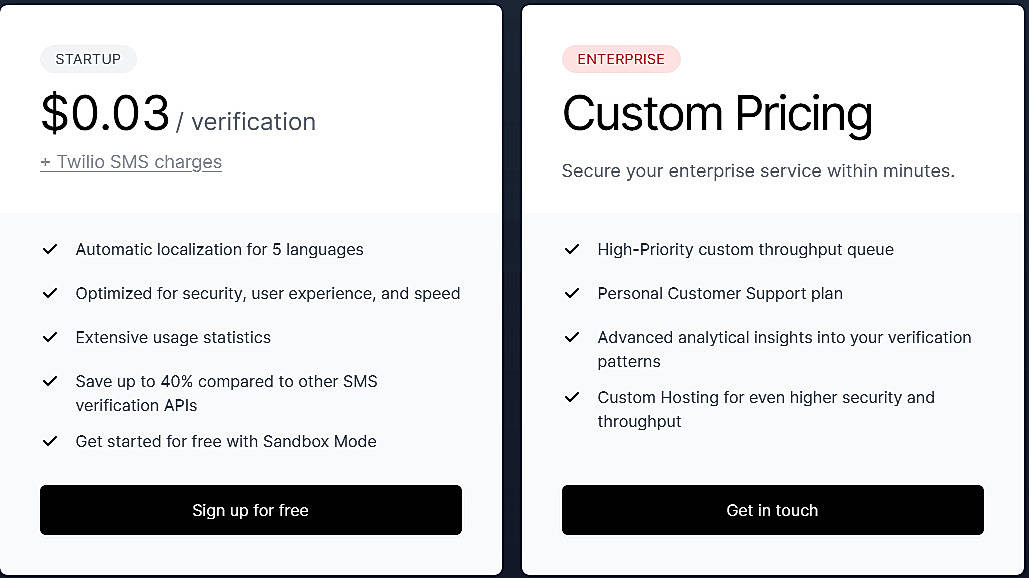Click the checkmark beside Sandbox Mode feature
The width and height of the screenshot is (1029, 578).
[x=50, y=441]
